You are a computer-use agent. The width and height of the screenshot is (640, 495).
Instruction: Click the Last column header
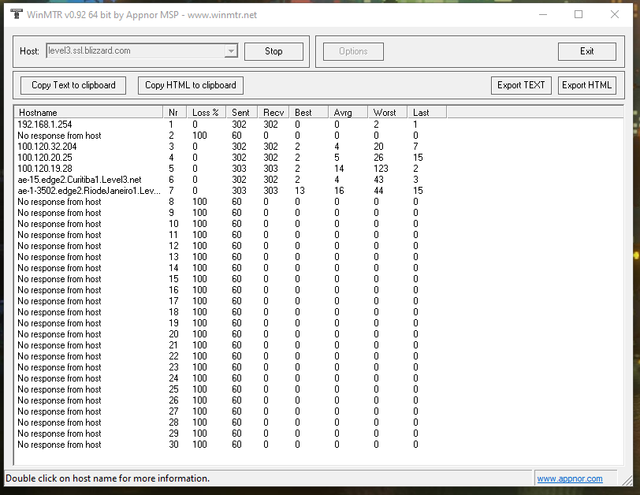(x=427, y=112)
